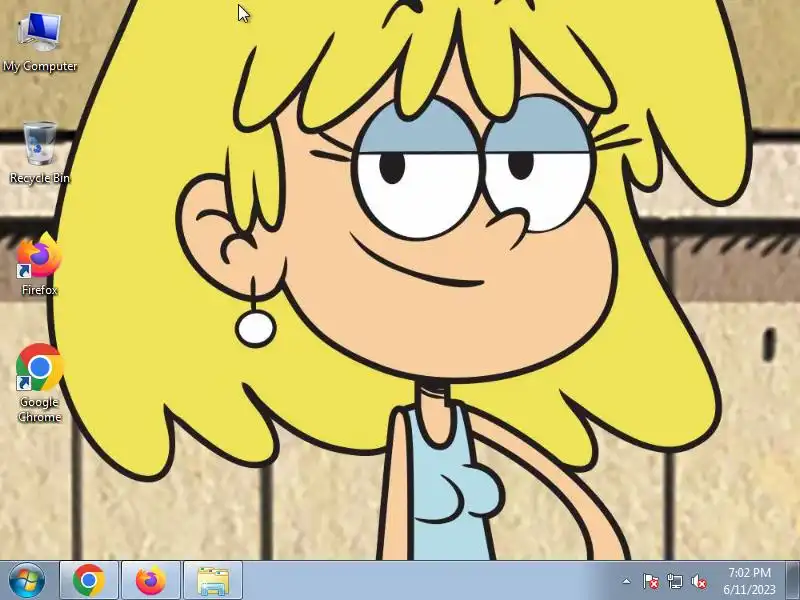The width and height of the screenshot is (800, 600).
Task: Open the muted volume speaker icon
Action: click(x=698, y=581)
